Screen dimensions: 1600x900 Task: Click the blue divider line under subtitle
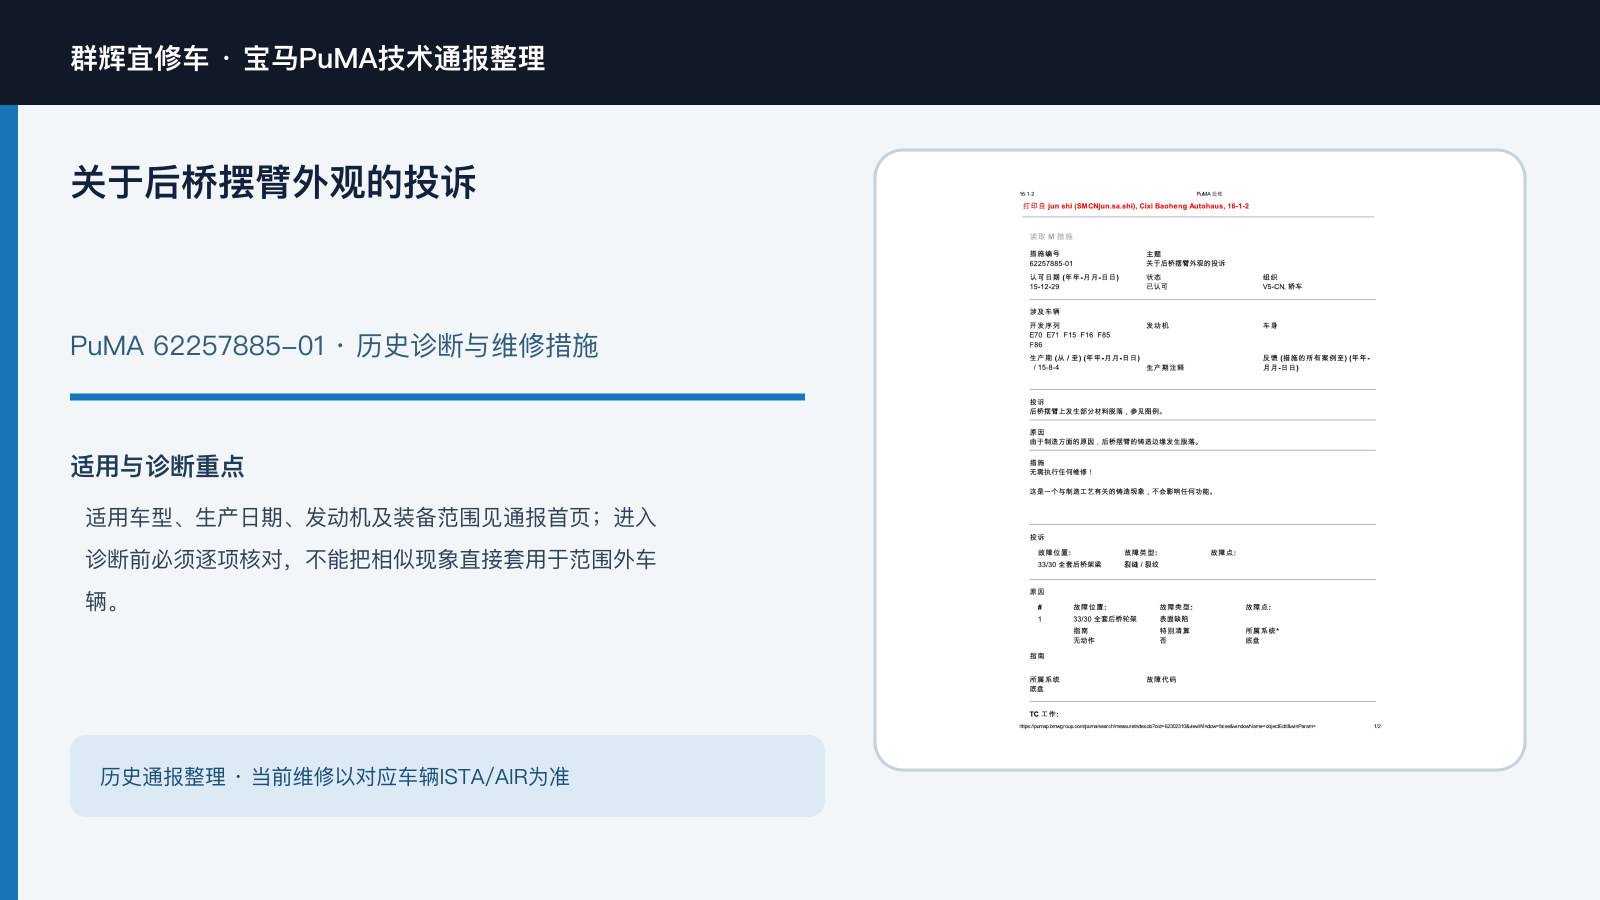point(437,397)
